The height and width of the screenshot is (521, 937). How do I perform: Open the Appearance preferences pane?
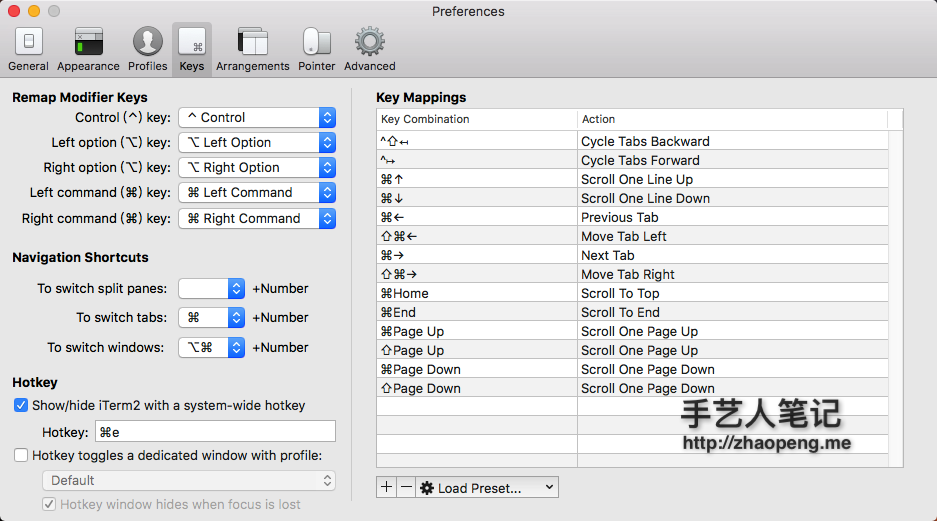coord(88,49)
